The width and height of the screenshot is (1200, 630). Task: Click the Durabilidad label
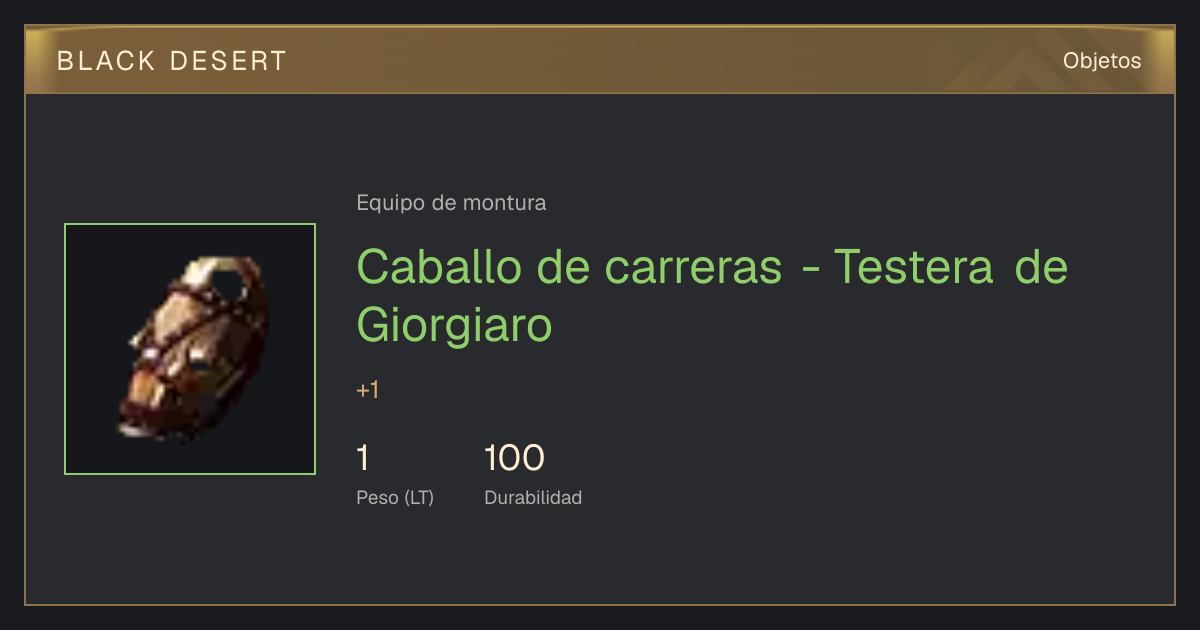(x=533, y=497)
